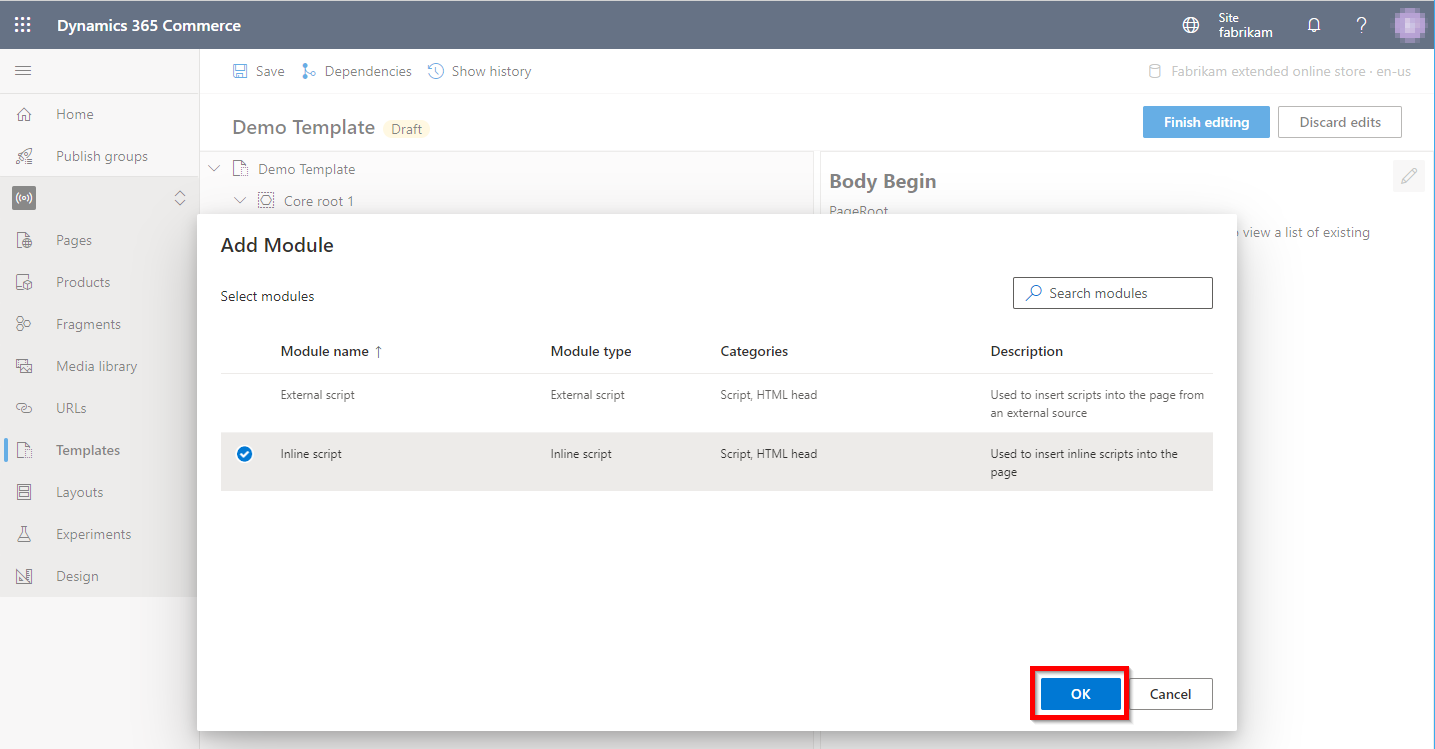Edit Body Begin using the pencil icon

1408,176
